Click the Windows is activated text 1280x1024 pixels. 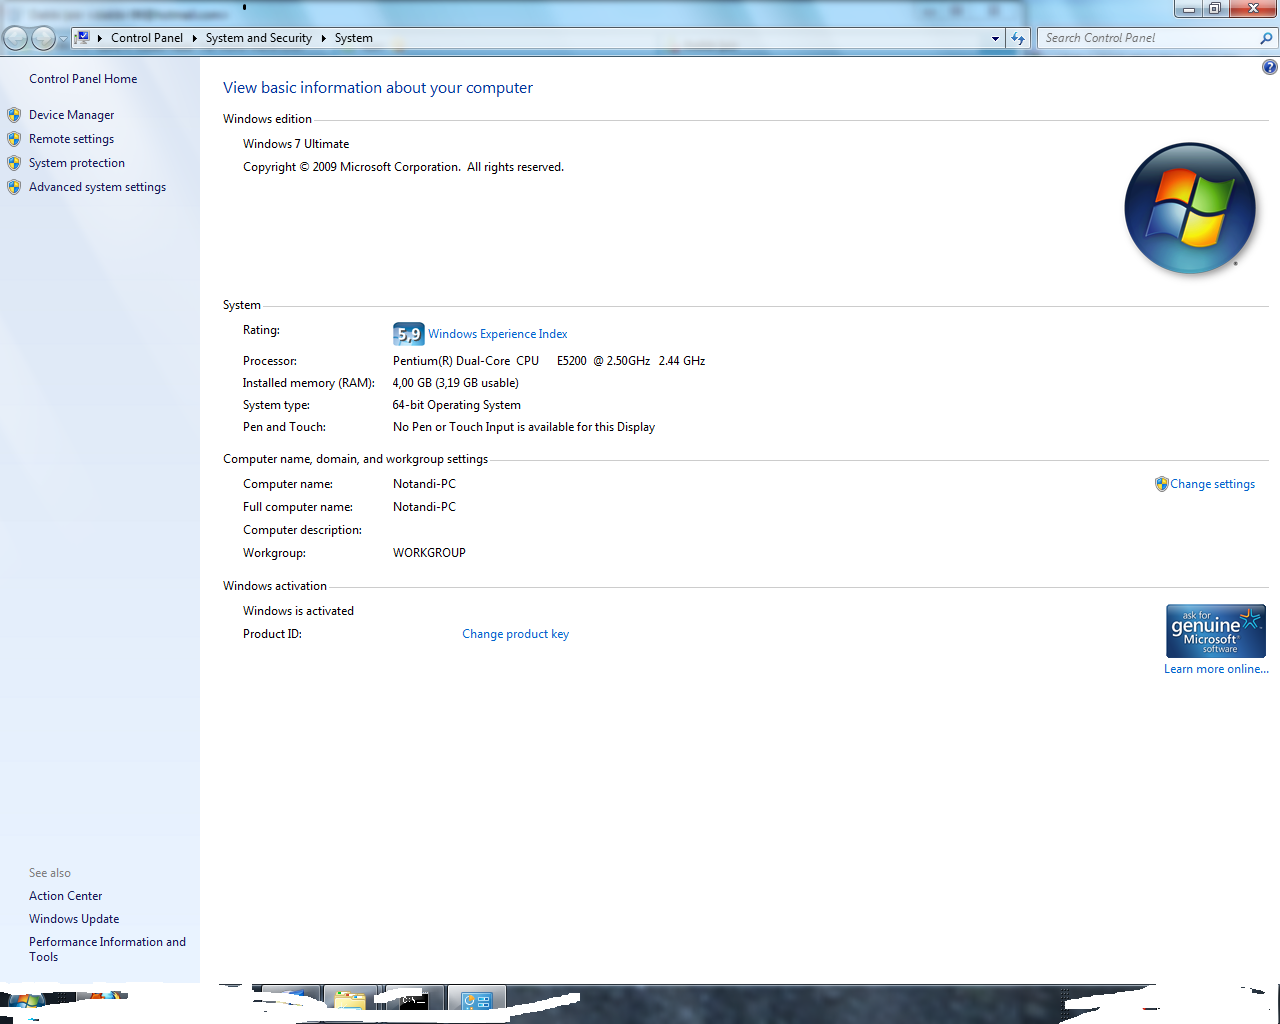[298, 611]
